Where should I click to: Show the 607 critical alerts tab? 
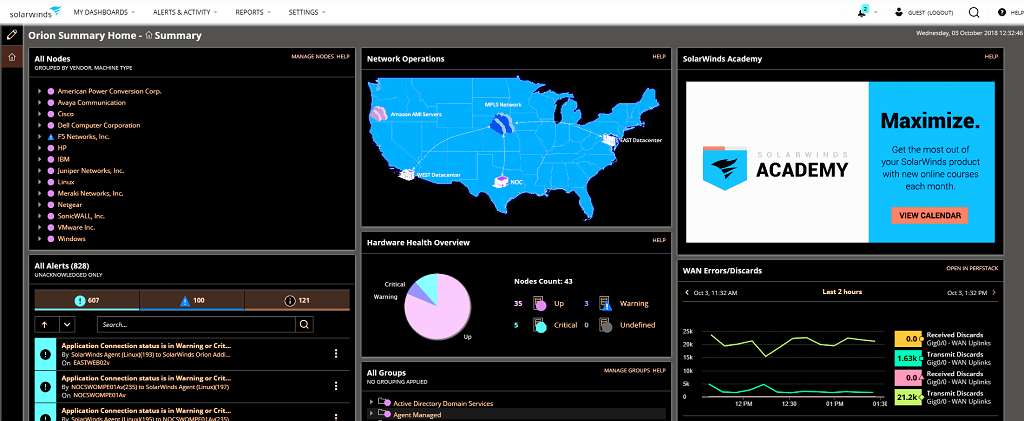(87, 300)
